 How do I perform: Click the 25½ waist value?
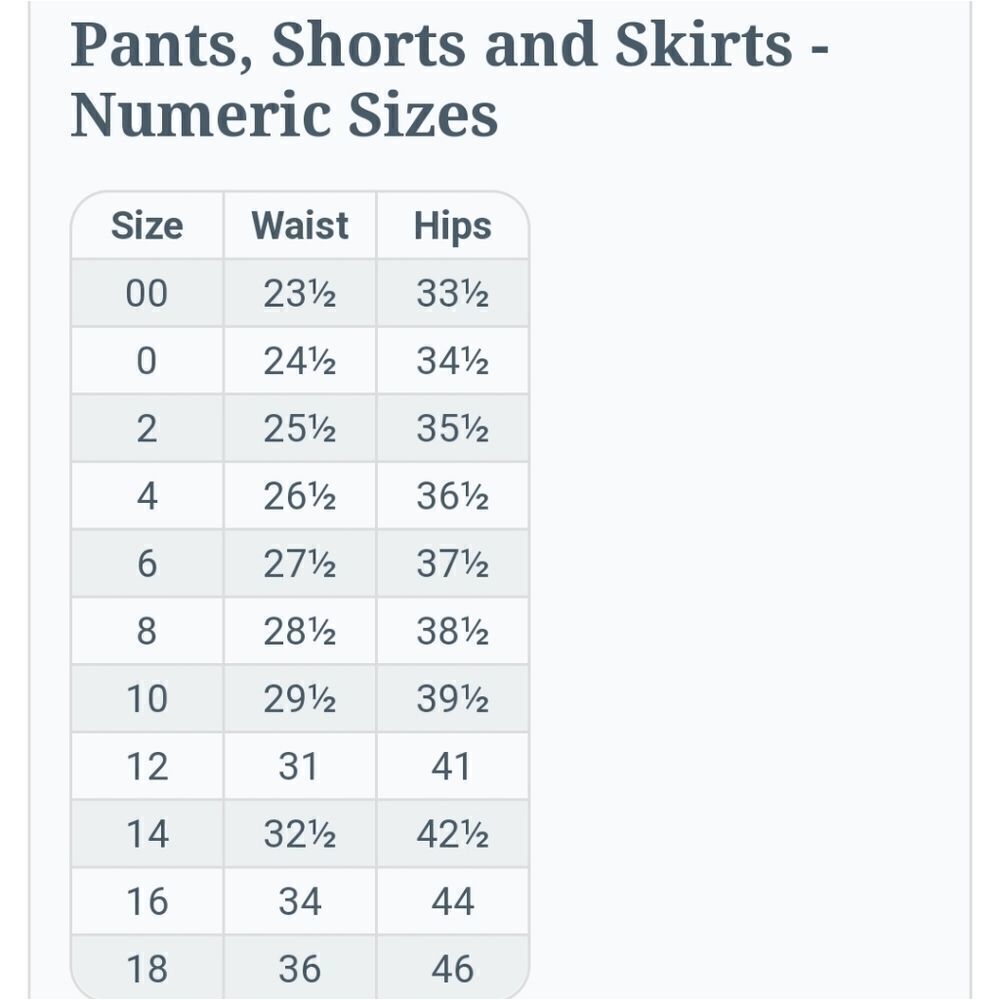tap(300, 429)
